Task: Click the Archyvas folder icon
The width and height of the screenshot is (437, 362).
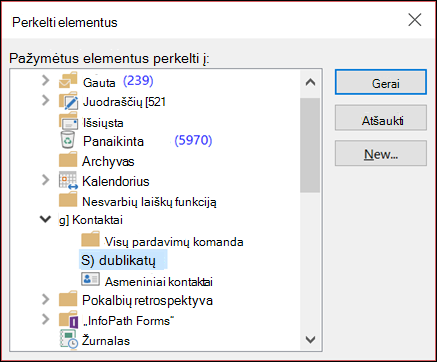Action: [68, 160]
